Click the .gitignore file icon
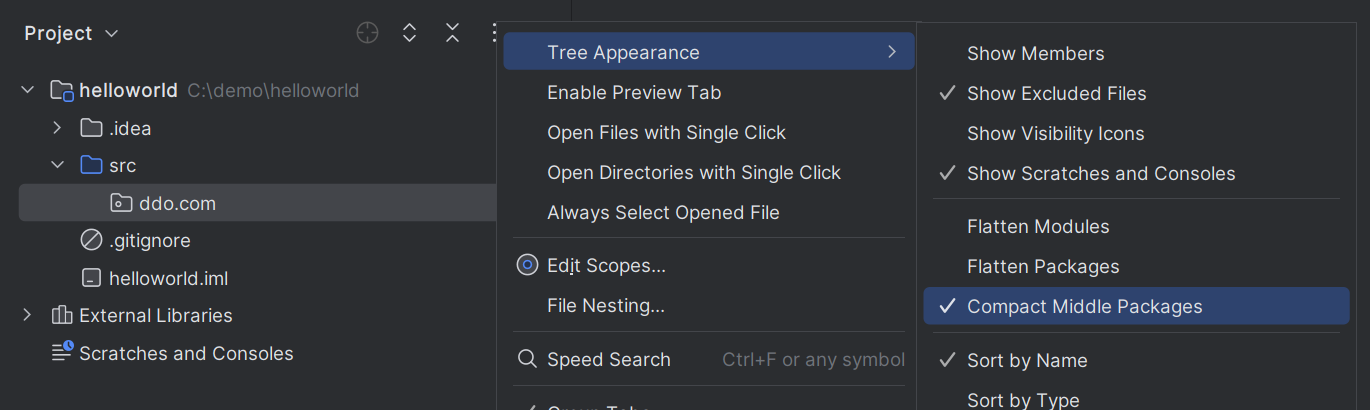This screenshot has width=1370, height=410. (x=91, y=240)
